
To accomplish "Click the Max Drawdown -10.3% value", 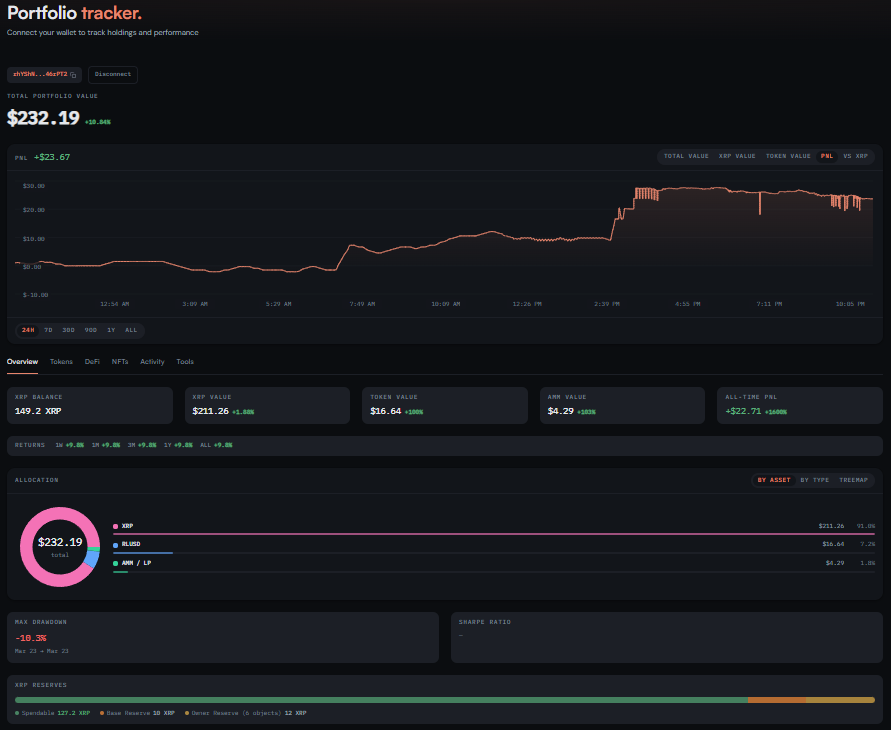I will [31, 638].
